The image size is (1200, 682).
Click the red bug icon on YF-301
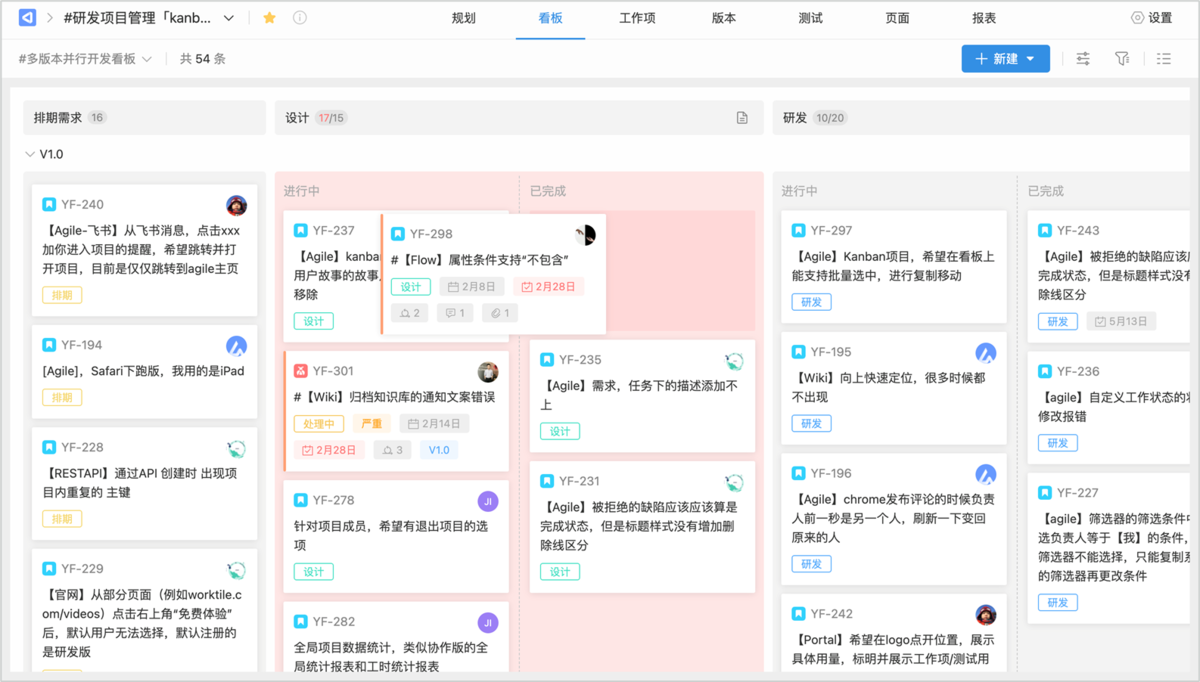coord(300,371)
